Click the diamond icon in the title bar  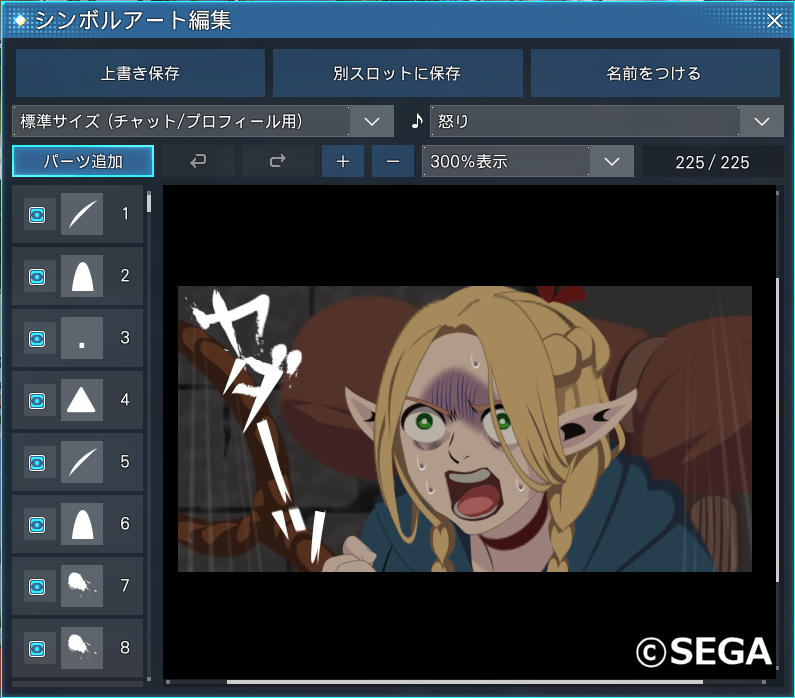pyautogui.click(x=20, y=20)
